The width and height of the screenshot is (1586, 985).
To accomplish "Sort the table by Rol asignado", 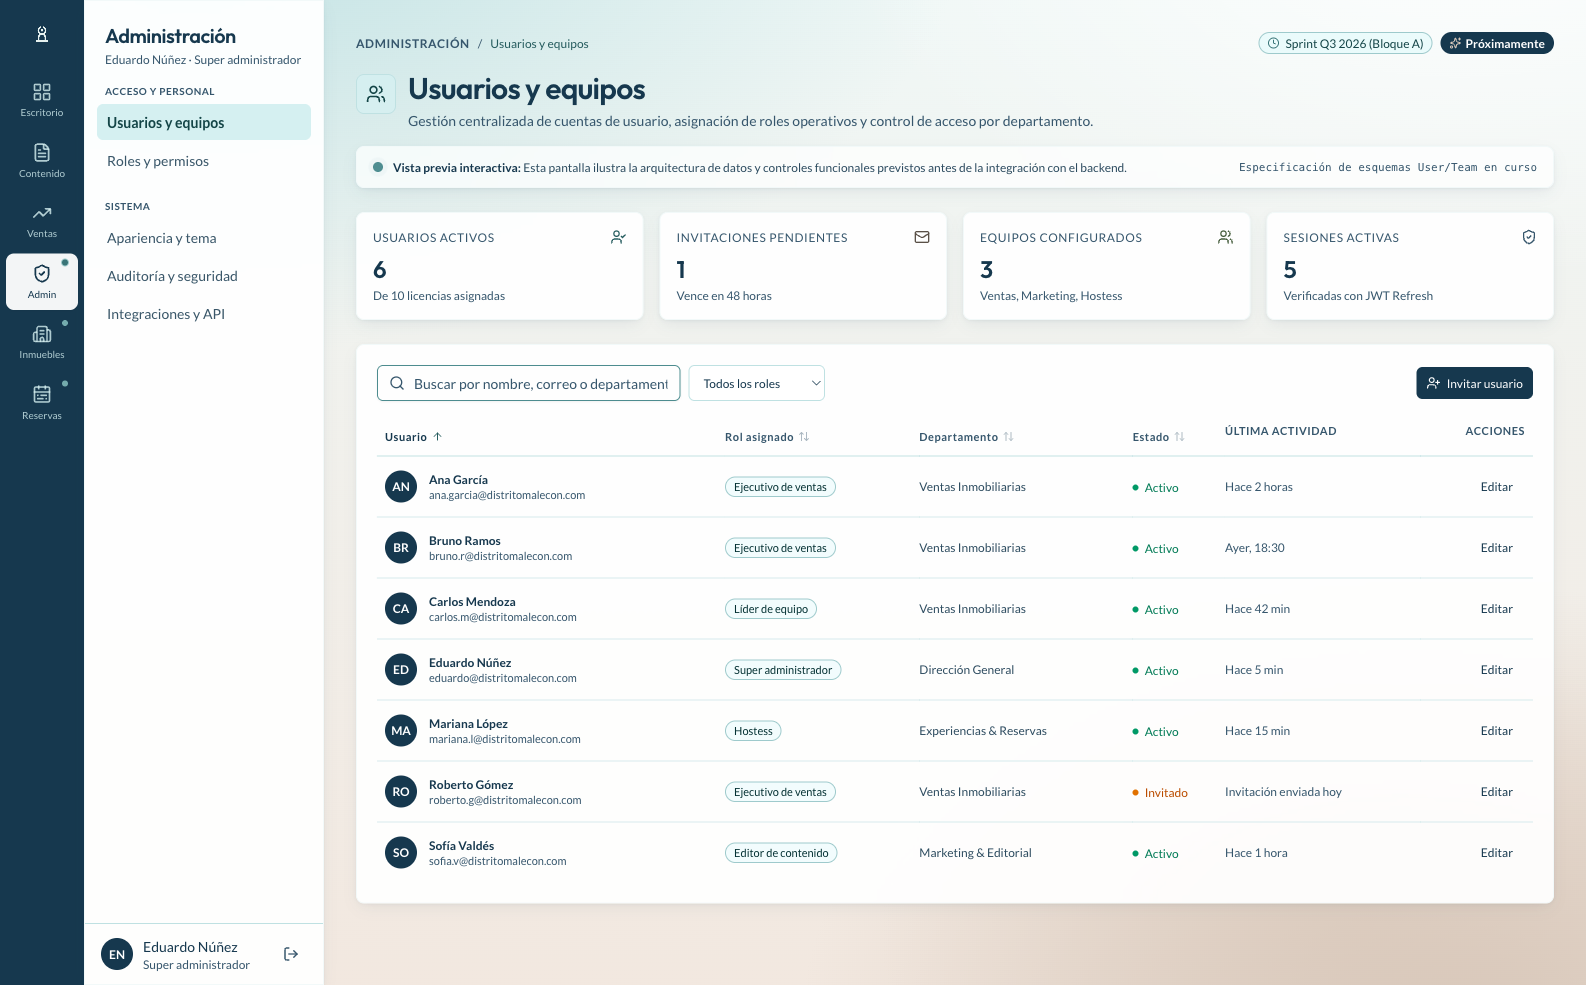I will (767, 437).
